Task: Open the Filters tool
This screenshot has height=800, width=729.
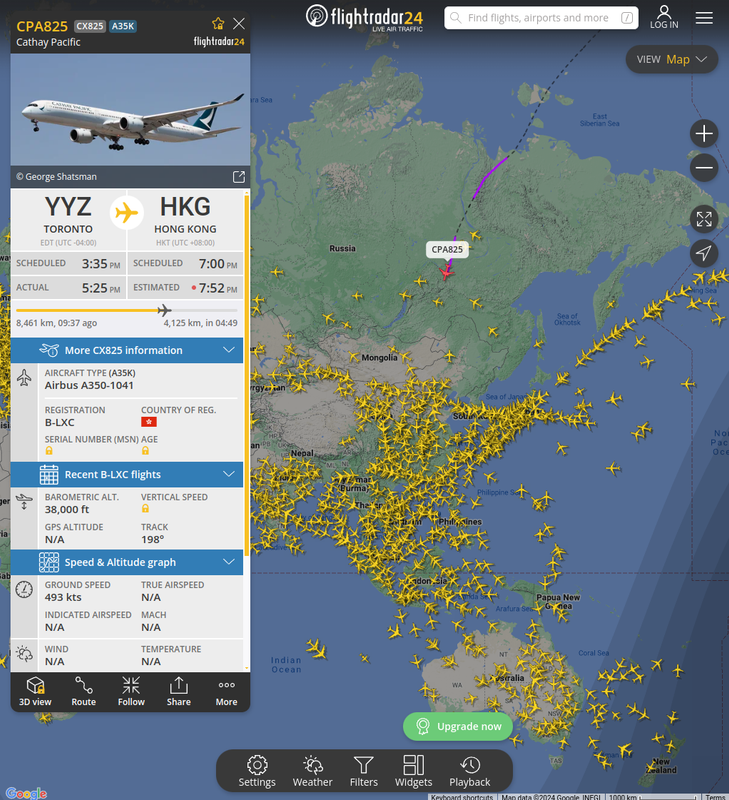Action: pyautogui.click(x=364, y=771)
